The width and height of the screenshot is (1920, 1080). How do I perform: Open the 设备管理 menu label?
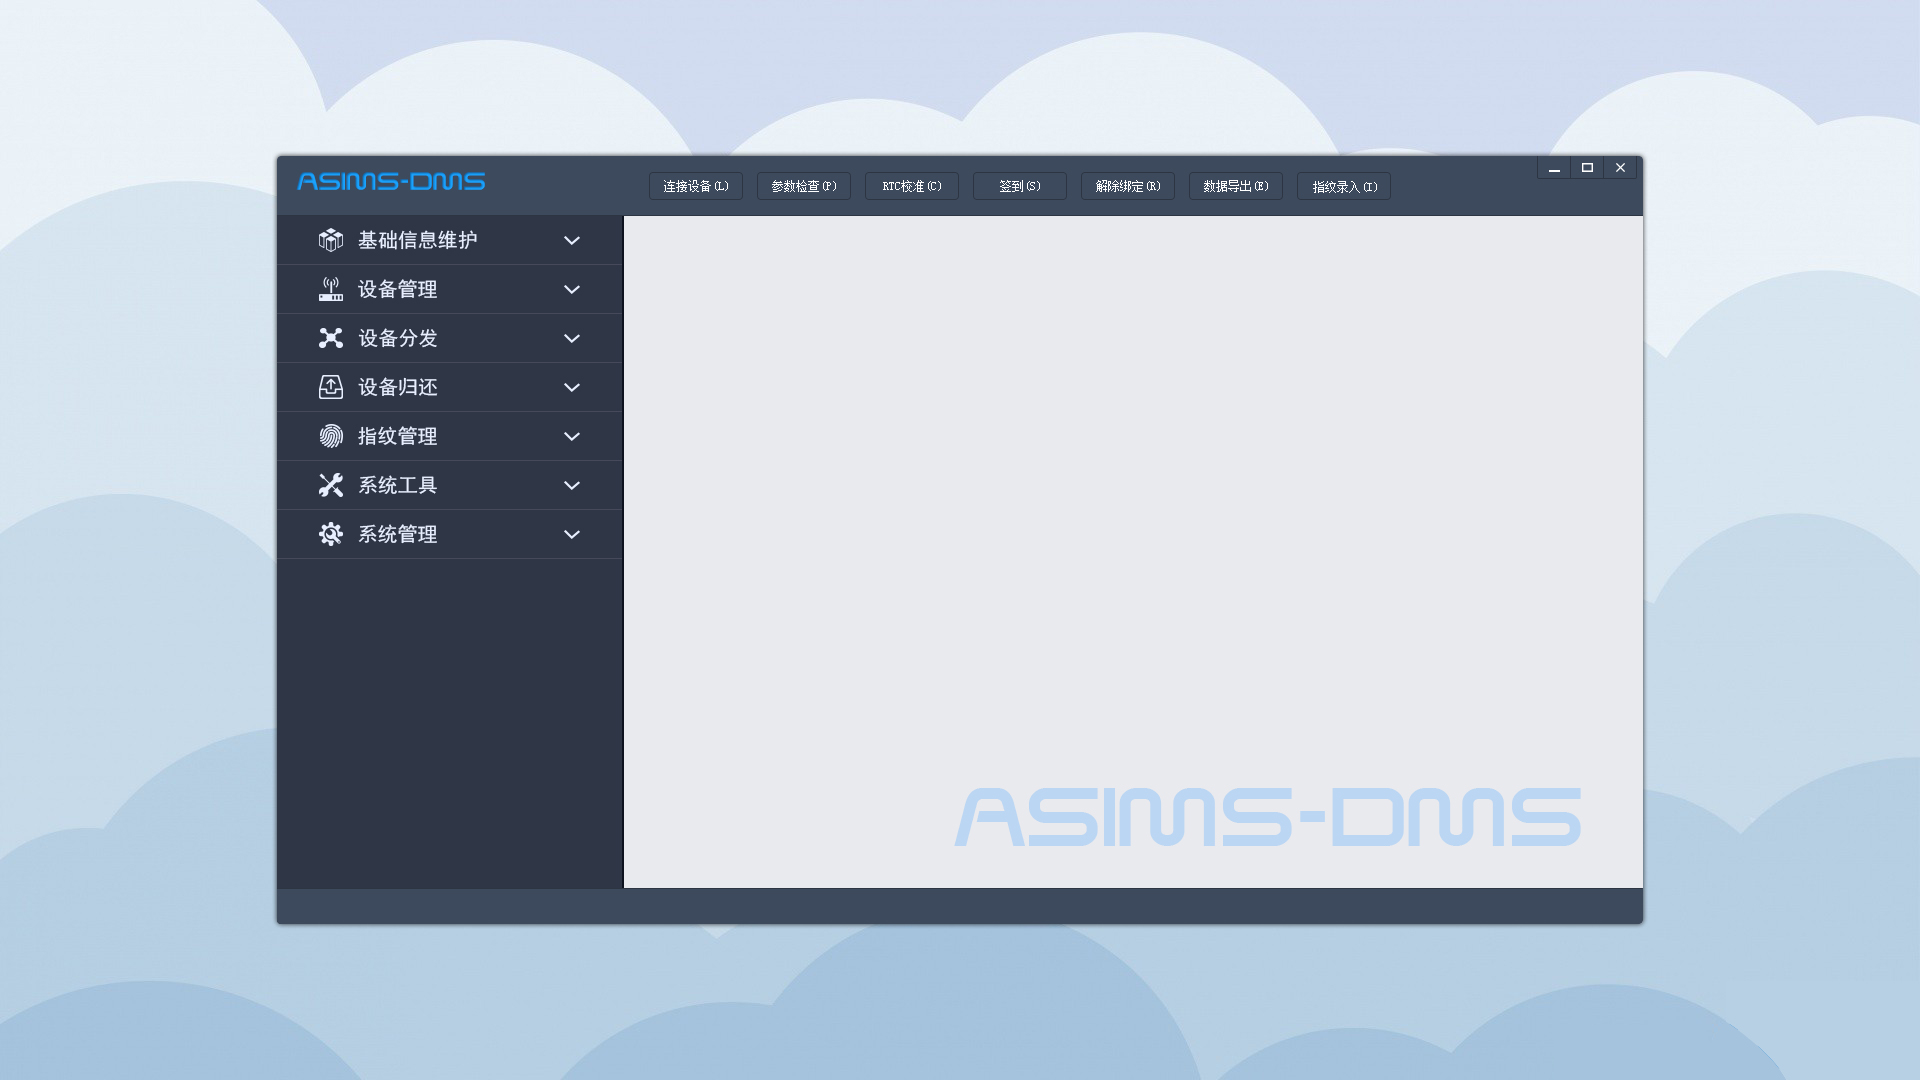(x=398, y=289)
